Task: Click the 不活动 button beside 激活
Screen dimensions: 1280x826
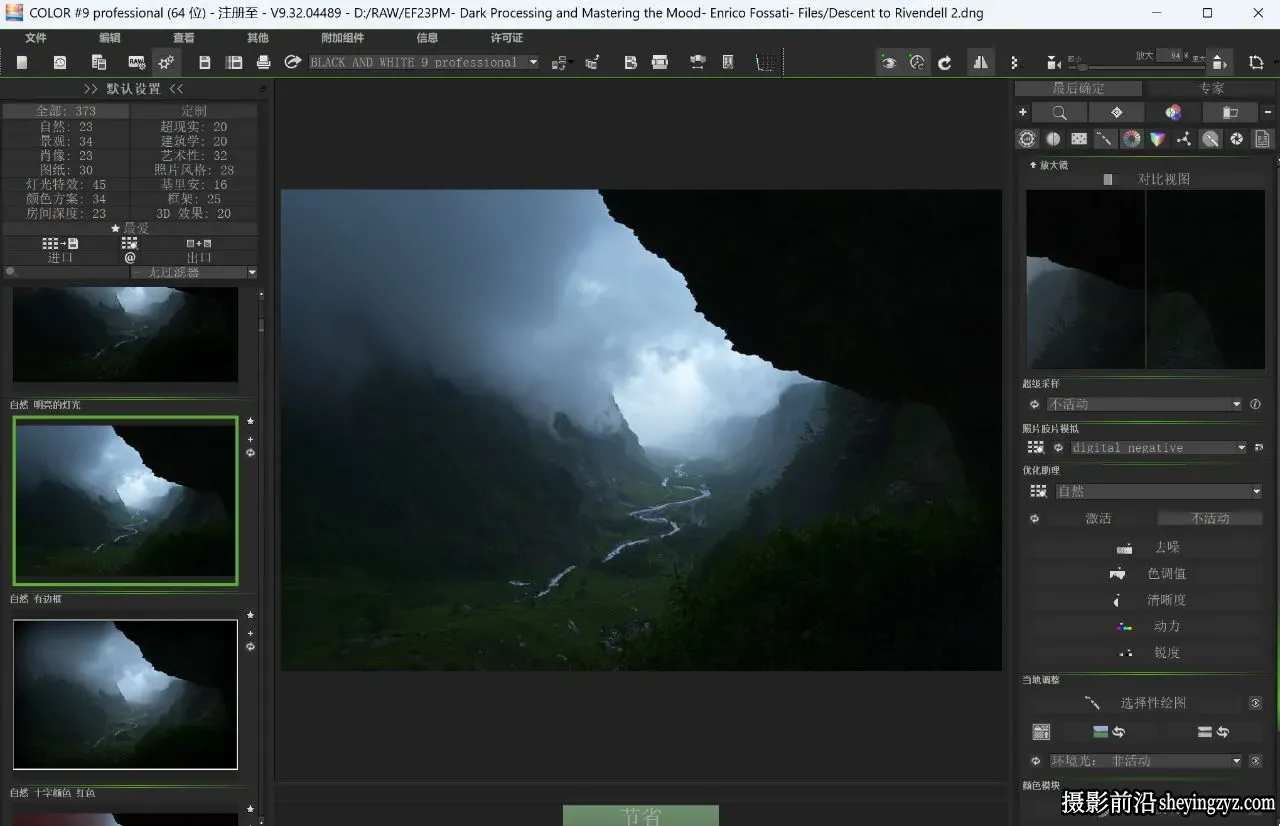Action: tap(1210, 518)
